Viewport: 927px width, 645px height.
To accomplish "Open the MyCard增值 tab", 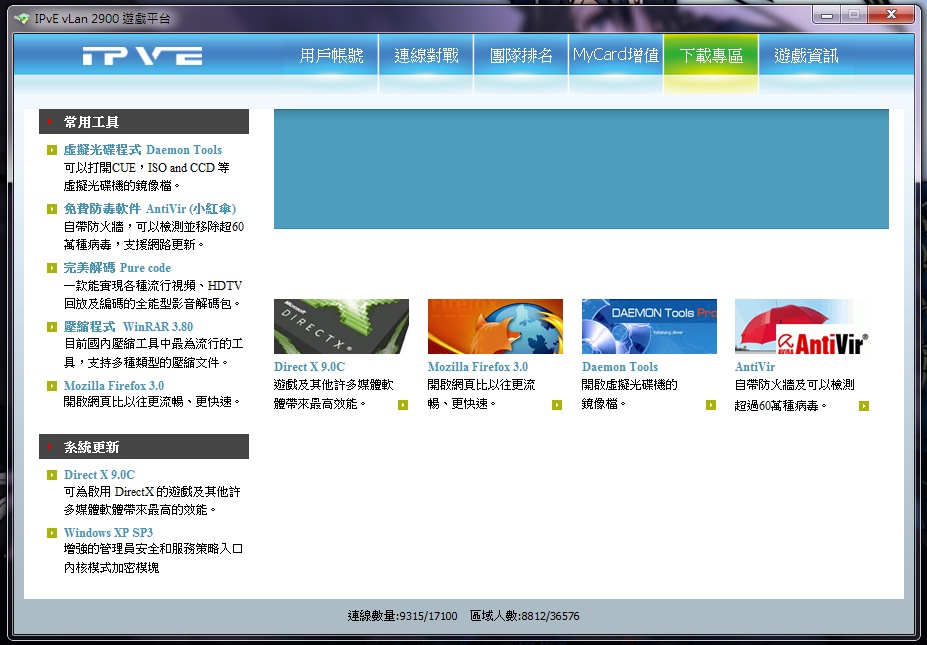I will tap(616, 56).
